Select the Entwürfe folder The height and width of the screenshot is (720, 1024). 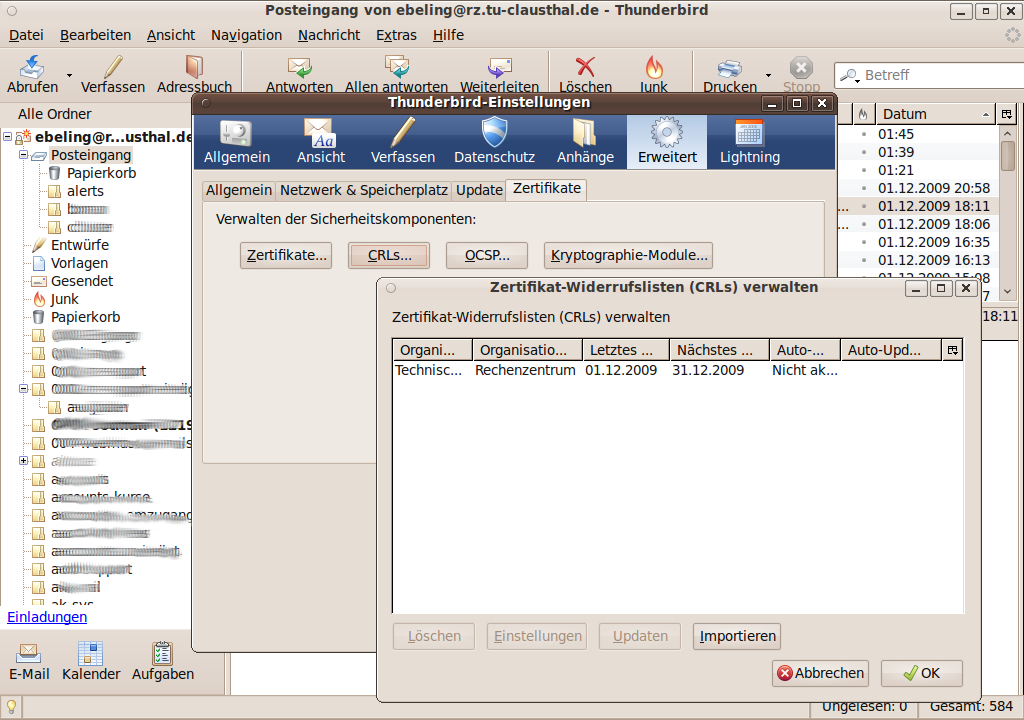tap(80, 246)
